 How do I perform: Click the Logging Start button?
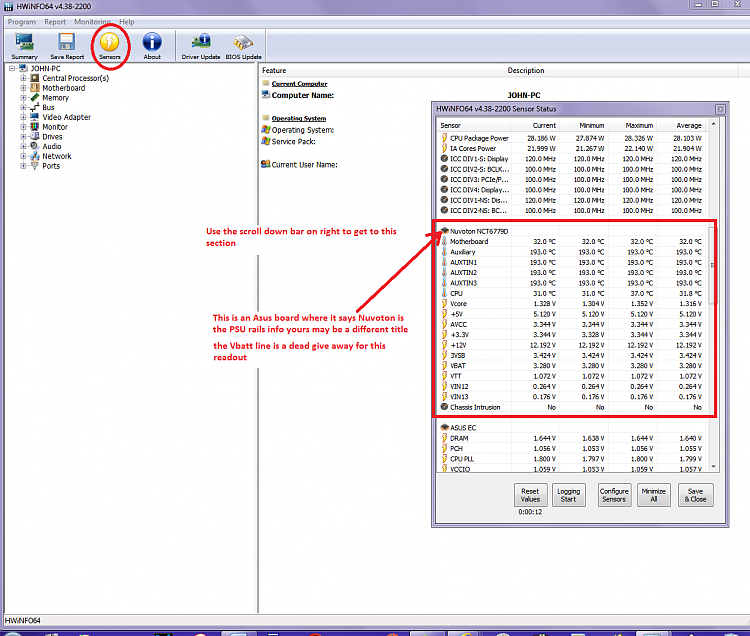tap(568, 495)
